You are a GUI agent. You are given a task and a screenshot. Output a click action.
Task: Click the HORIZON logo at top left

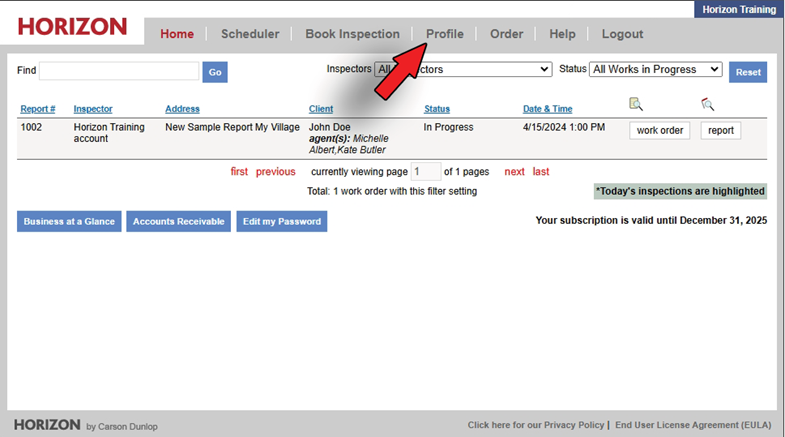tap(72, 27)
